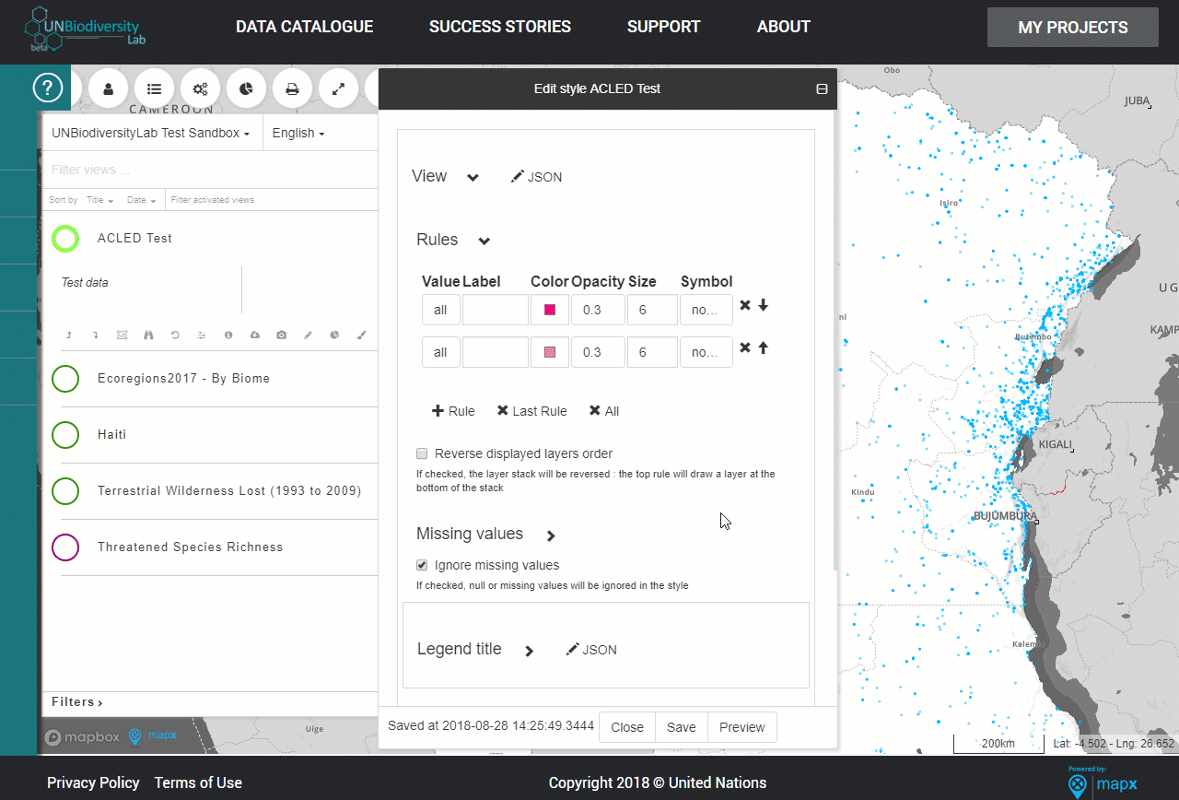
Task: Open the Privacy Policy link
Action: pos(93,783)
